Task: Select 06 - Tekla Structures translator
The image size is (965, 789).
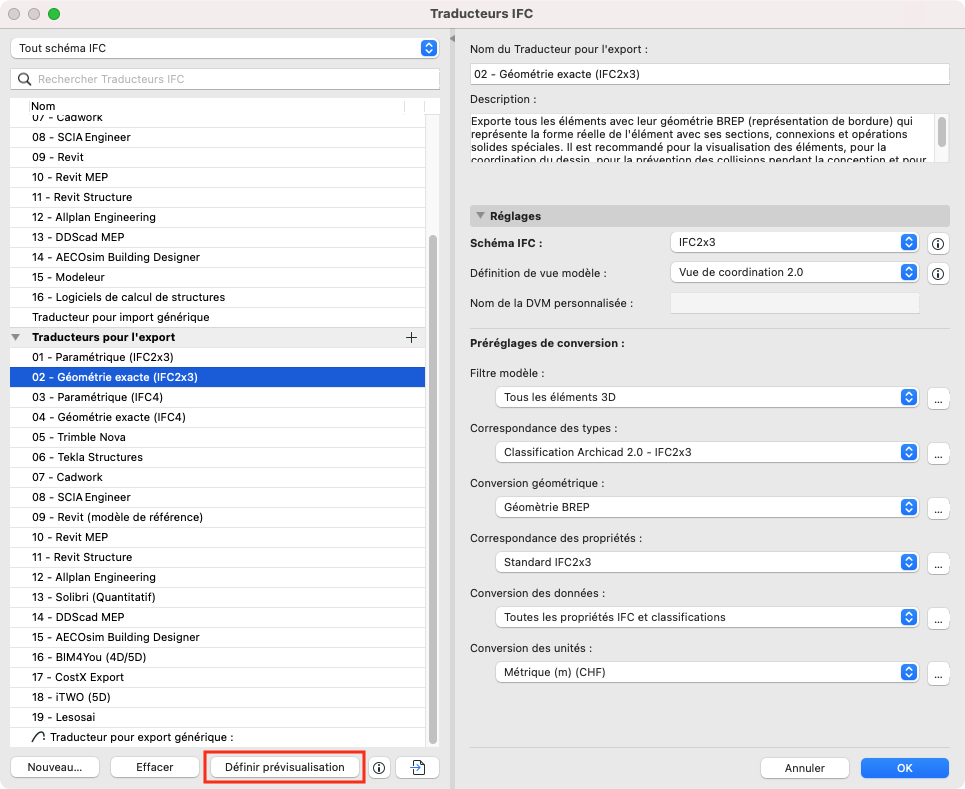Action: 217,457
